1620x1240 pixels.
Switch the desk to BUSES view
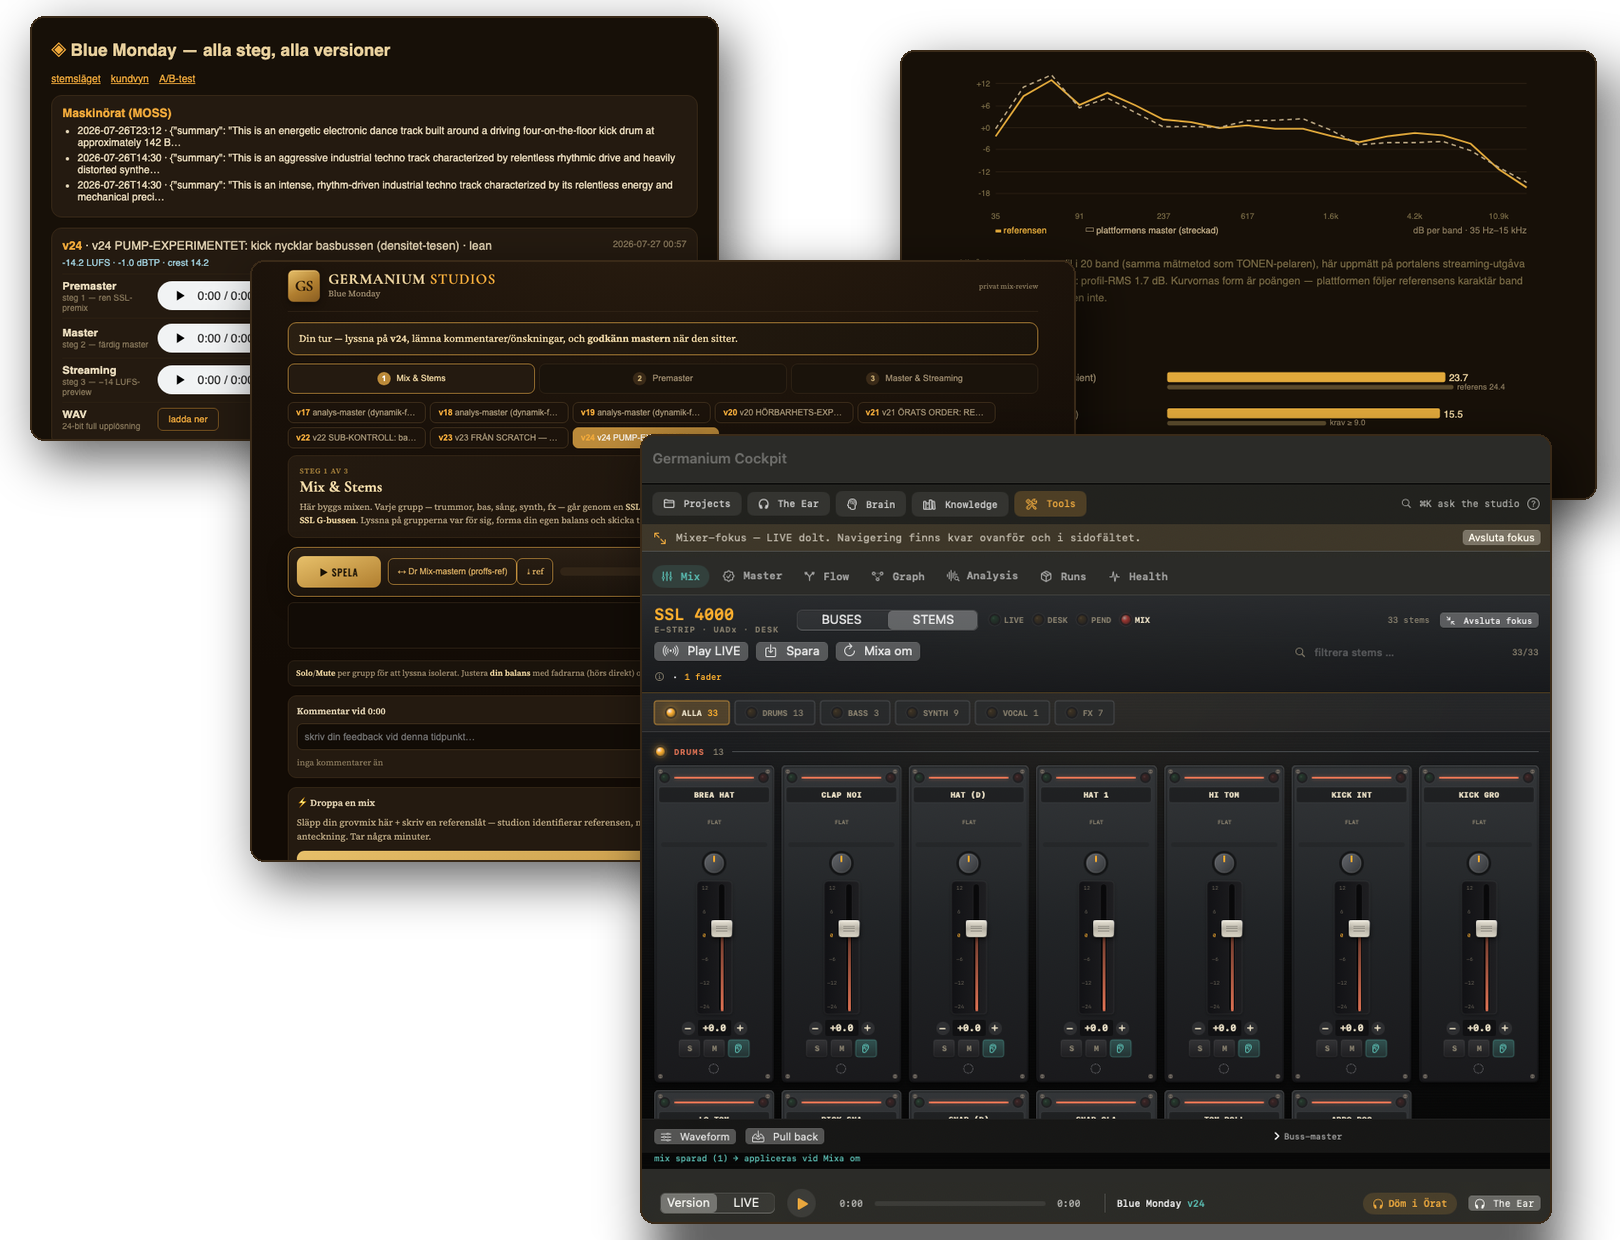(x=842, y=620)
